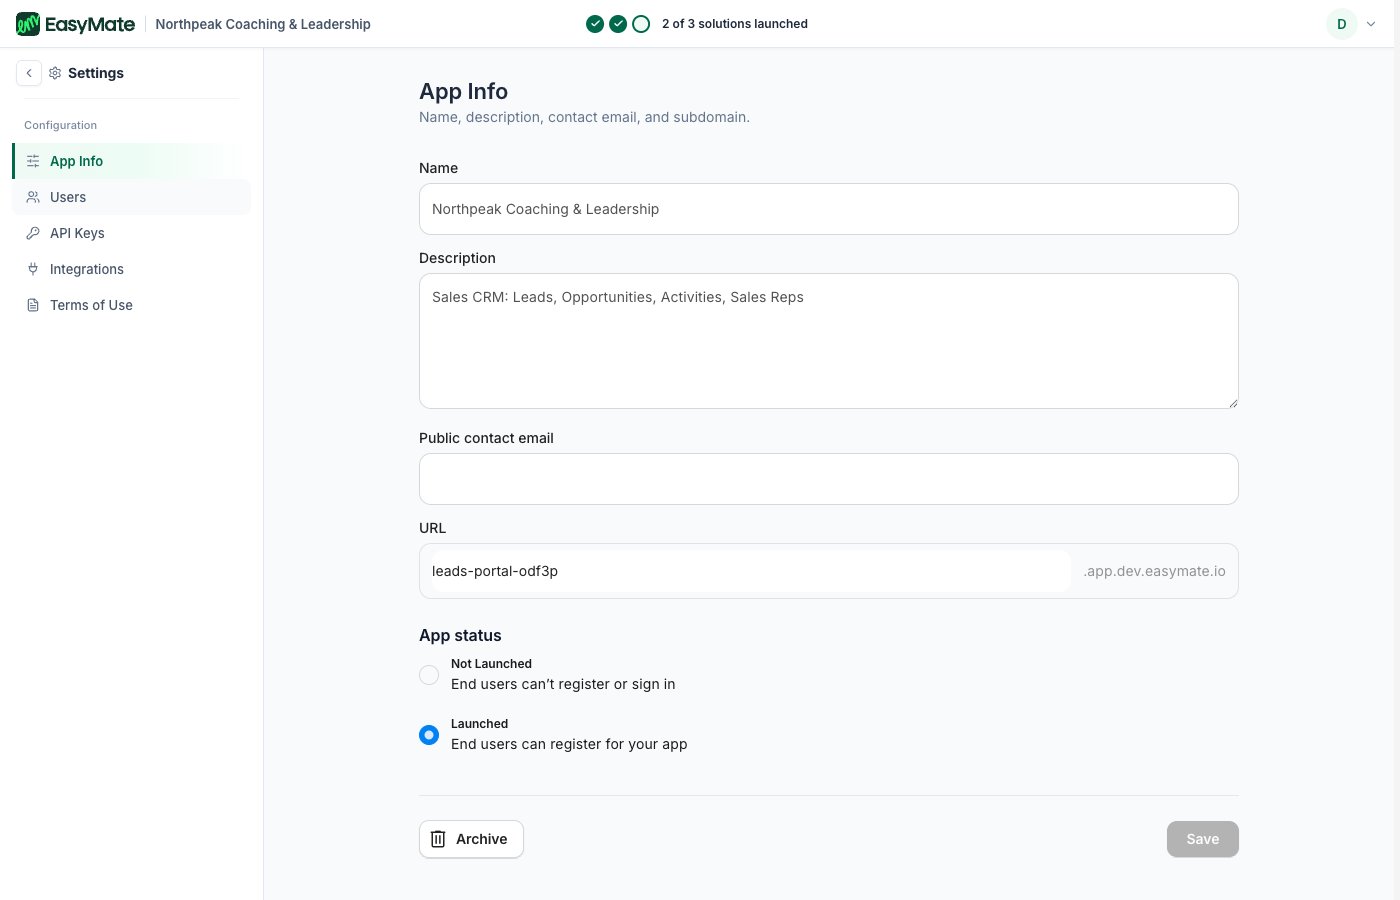This screenshot has height=900, width=1400.
Task: Focus the Name input field
Action: tap(828, 209)
